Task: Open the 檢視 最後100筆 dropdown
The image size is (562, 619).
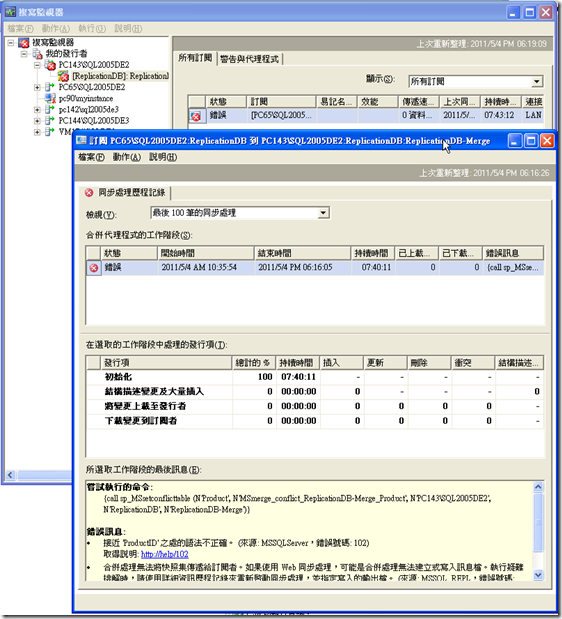Action: (323, 213)
